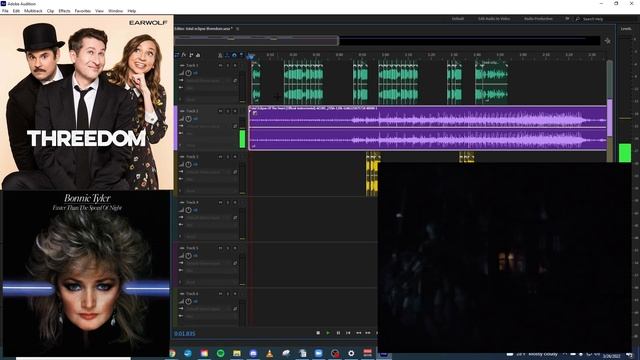The image size is (640, 360).
Task: Click the Search Help field
Action: [593, 19]
